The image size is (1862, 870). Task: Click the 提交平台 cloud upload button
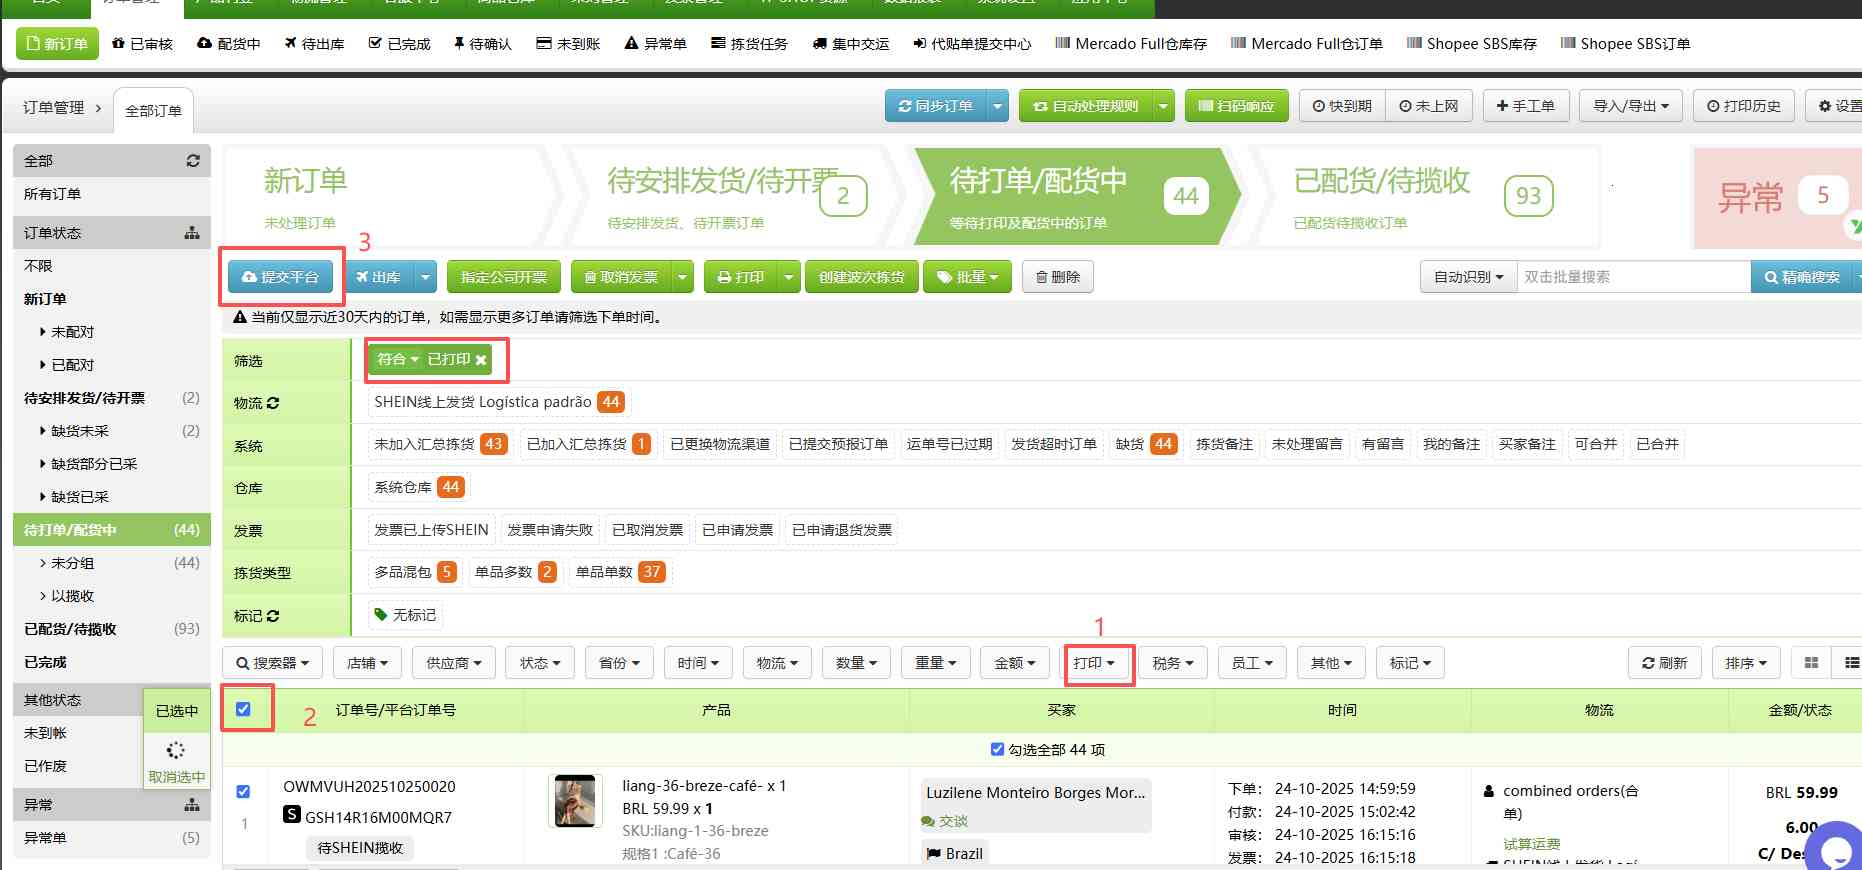pyautogui.click(x=280, y=277)
